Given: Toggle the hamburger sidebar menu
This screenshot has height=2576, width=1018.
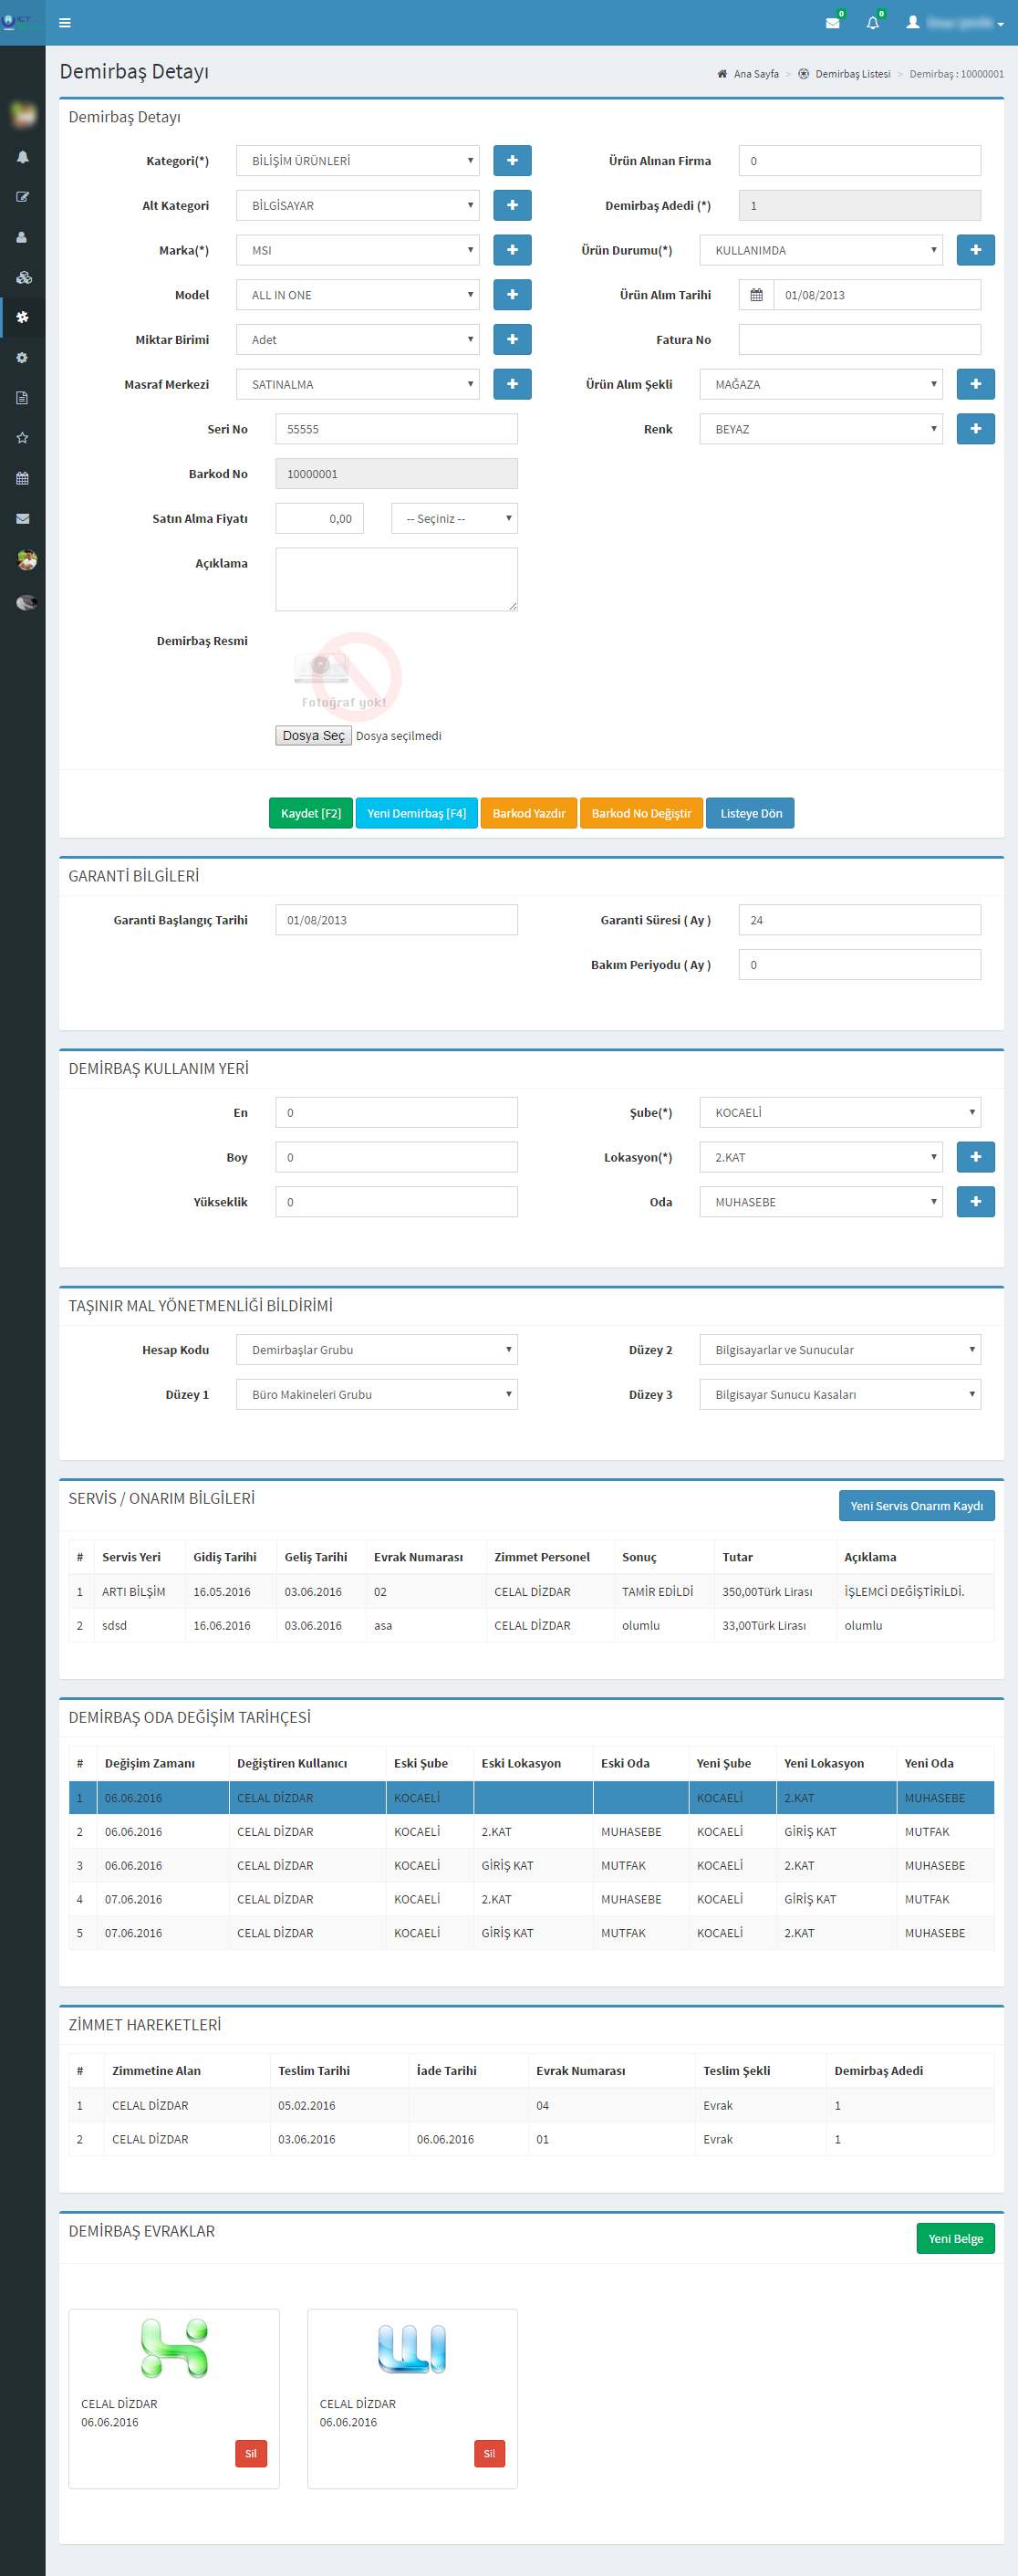Looking at the screenshot, I should point(65,23).
